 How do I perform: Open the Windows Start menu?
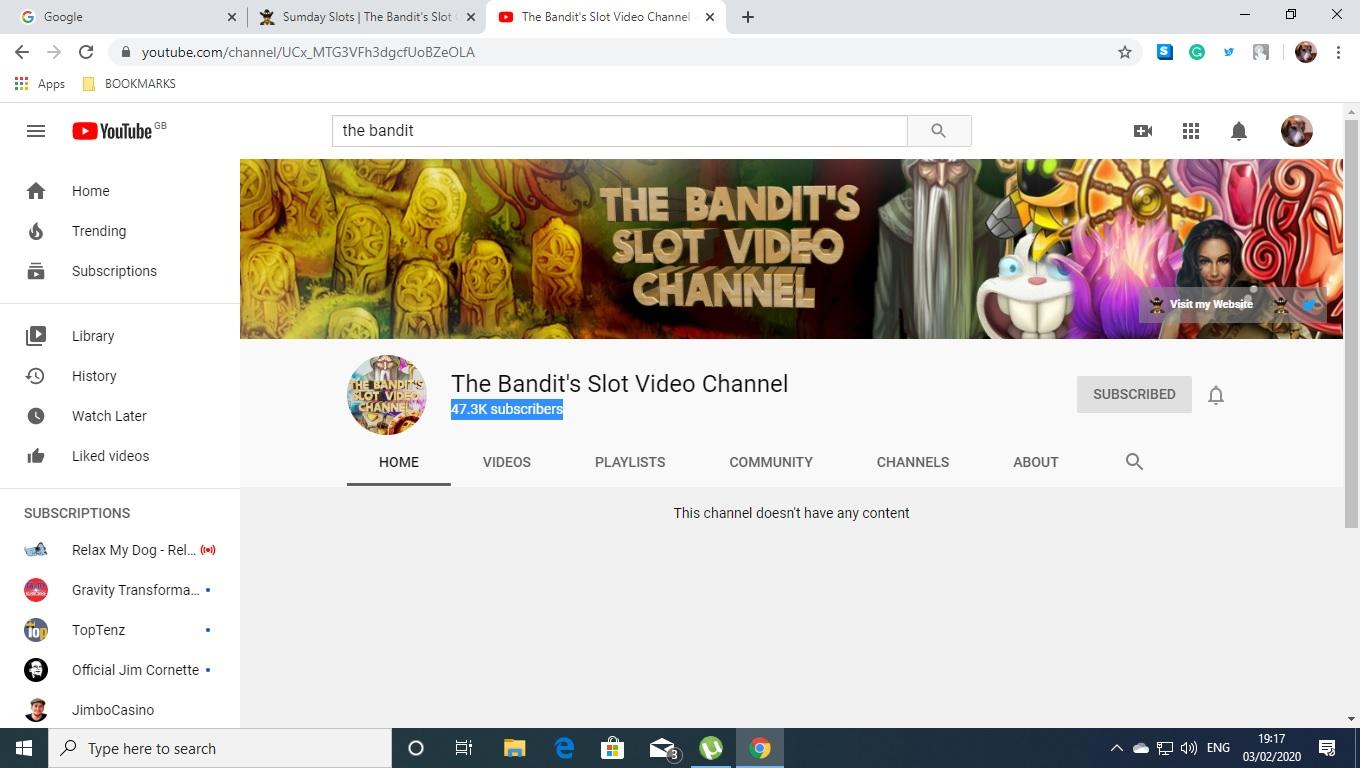(24, 748)
